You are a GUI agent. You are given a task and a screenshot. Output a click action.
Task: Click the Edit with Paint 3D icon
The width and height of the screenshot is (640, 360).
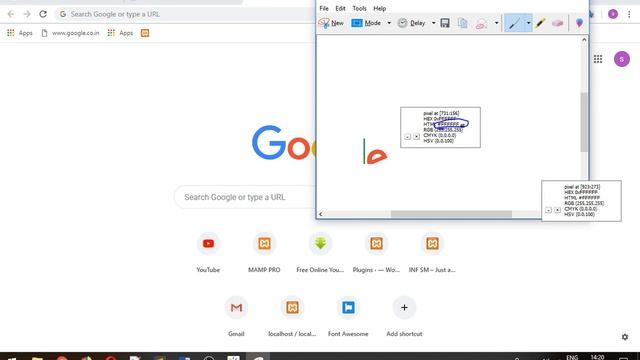point(579,23)
